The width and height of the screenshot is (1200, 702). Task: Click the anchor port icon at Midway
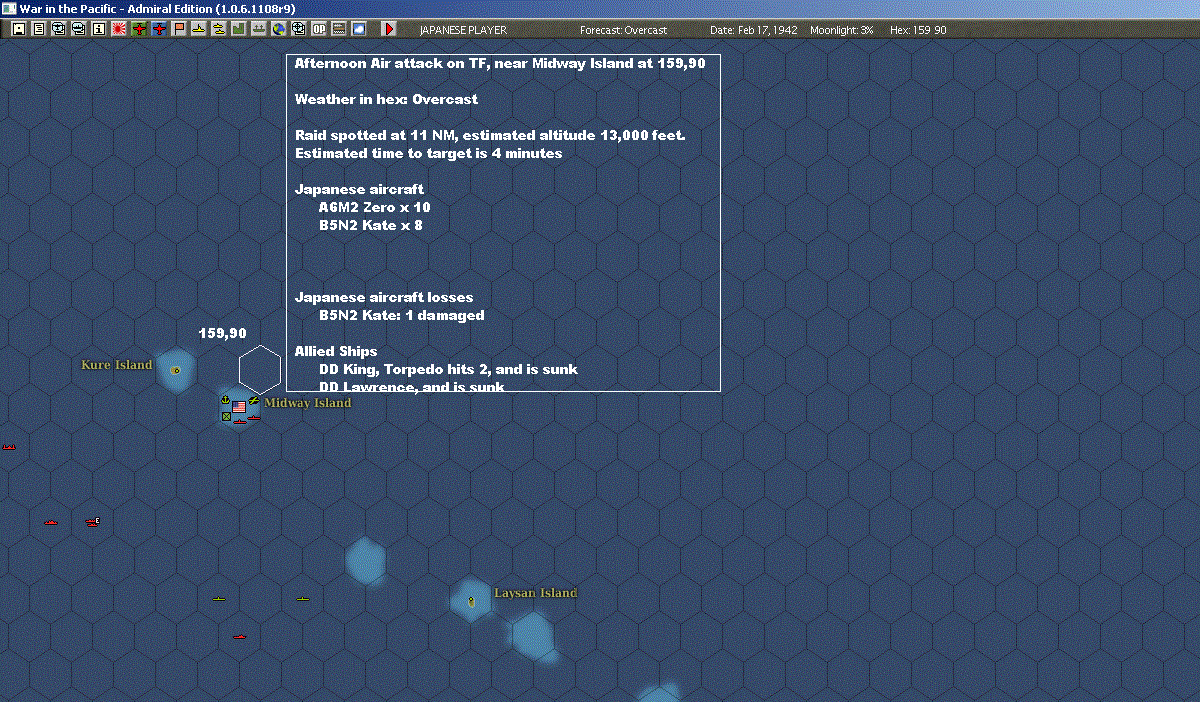click(x=225, y=400)
